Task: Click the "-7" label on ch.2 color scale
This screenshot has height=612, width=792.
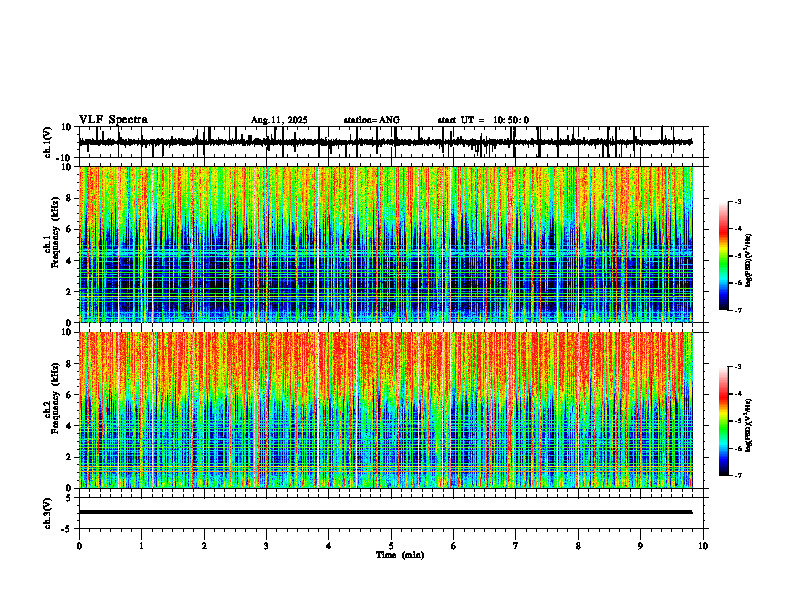Action: 738,476
